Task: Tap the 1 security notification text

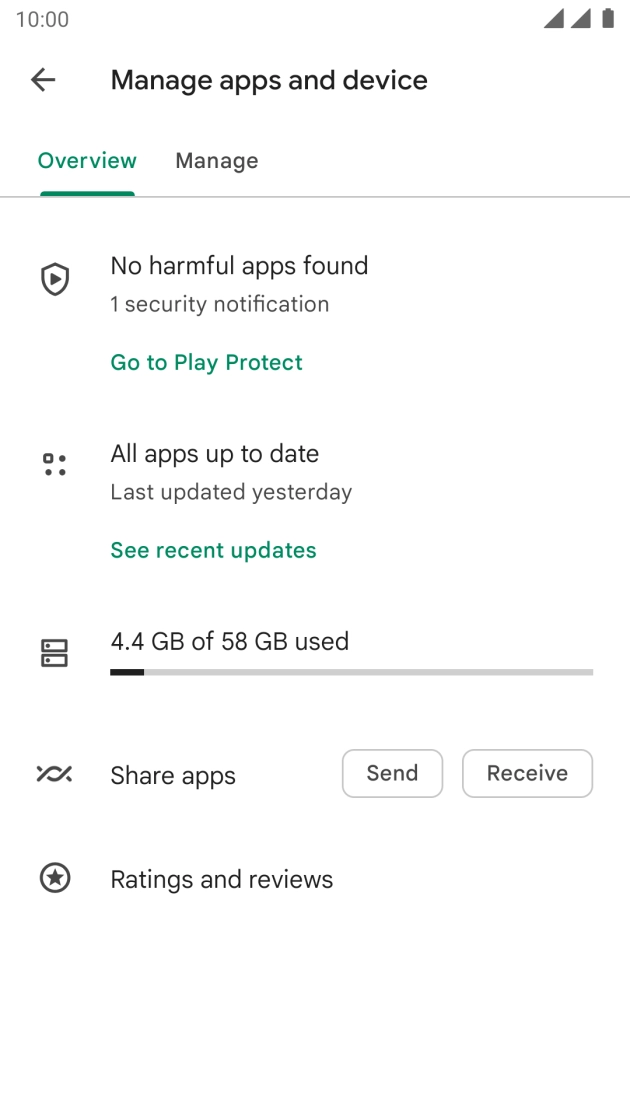Action: click(219, 304)
